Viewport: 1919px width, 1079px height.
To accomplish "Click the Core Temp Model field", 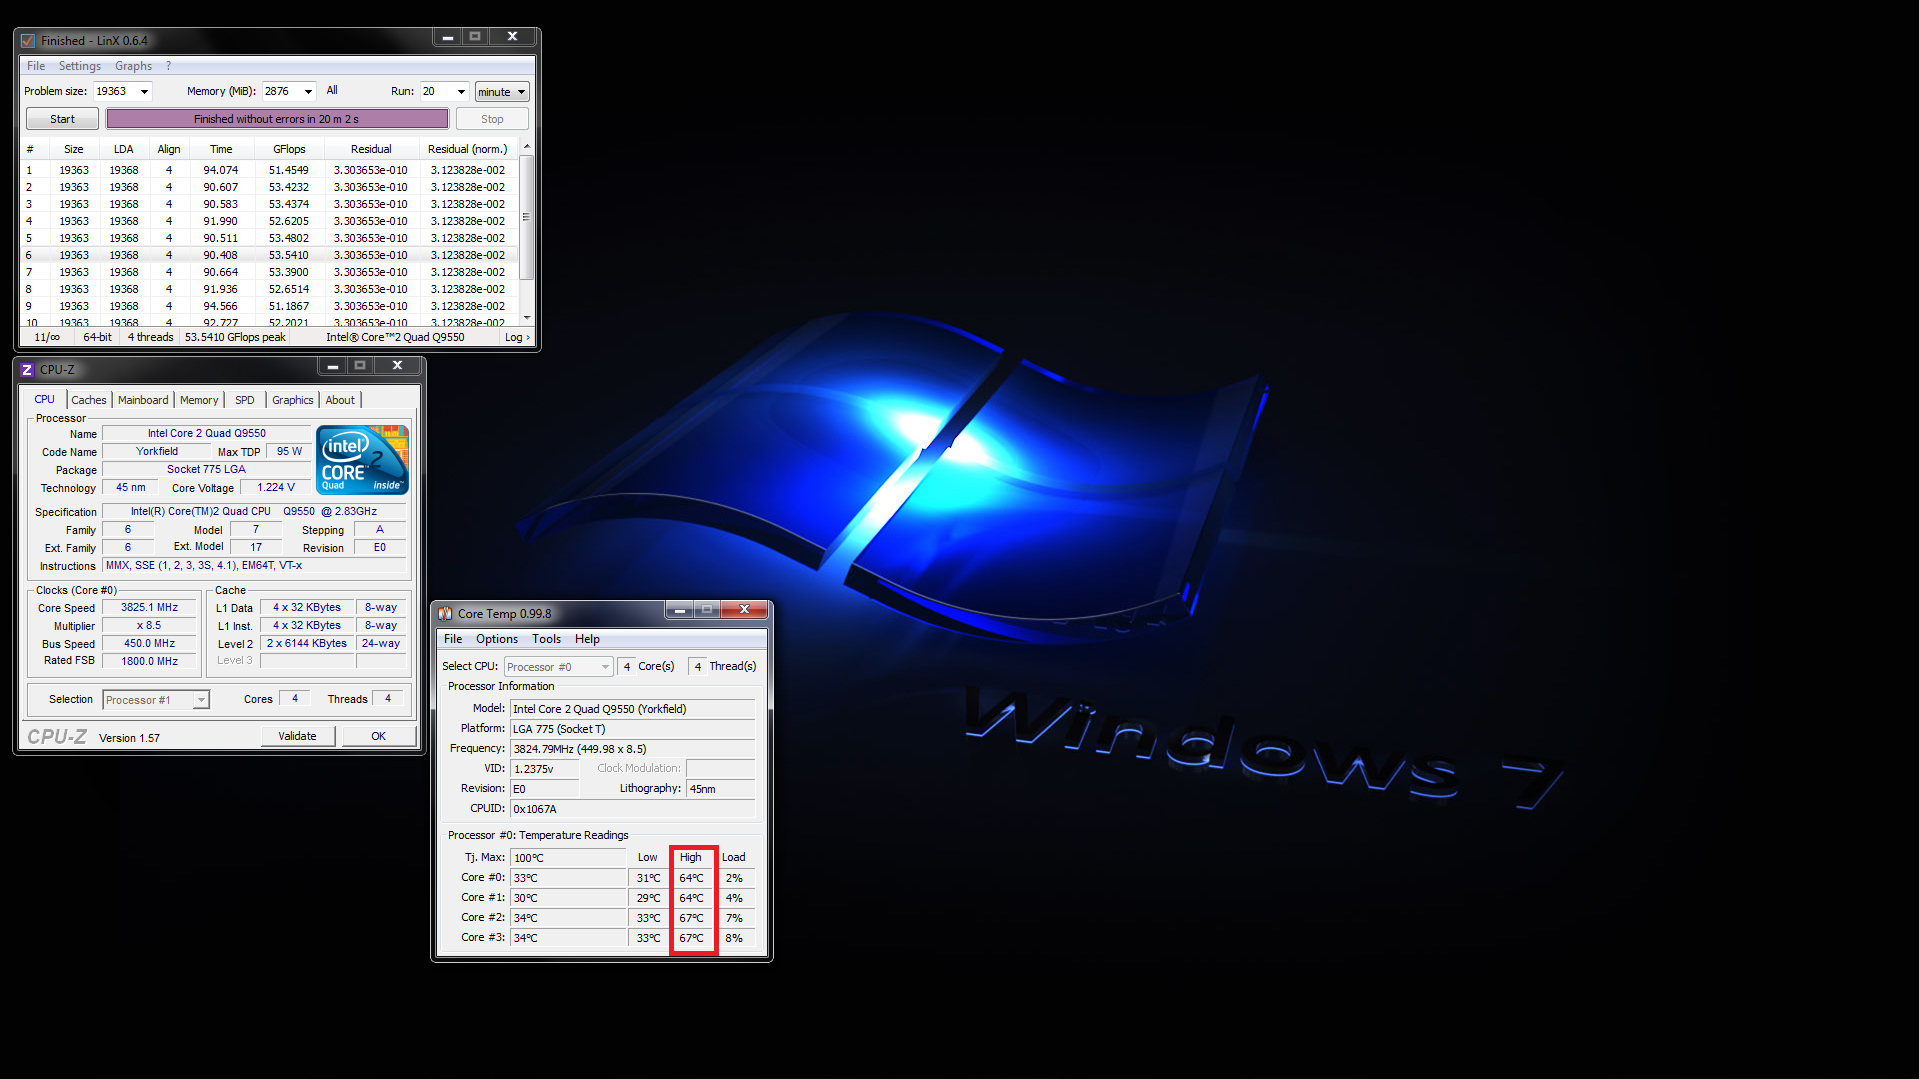I will [x=632, y=709].
